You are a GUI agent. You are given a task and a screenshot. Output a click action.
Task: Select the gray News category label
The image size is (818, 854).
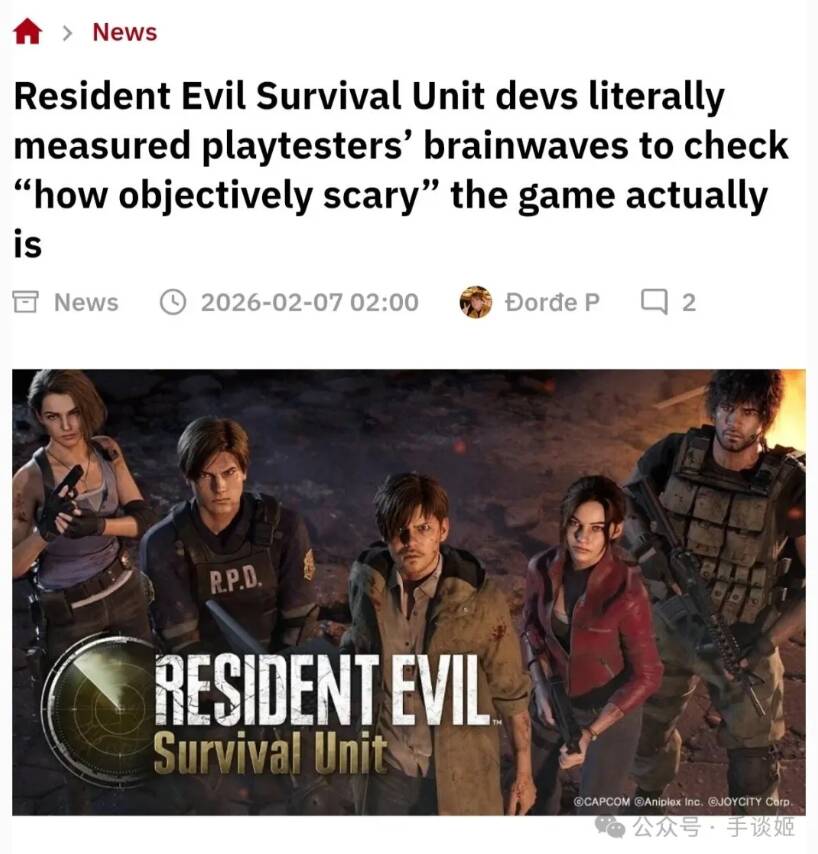(x=86, y=302)
